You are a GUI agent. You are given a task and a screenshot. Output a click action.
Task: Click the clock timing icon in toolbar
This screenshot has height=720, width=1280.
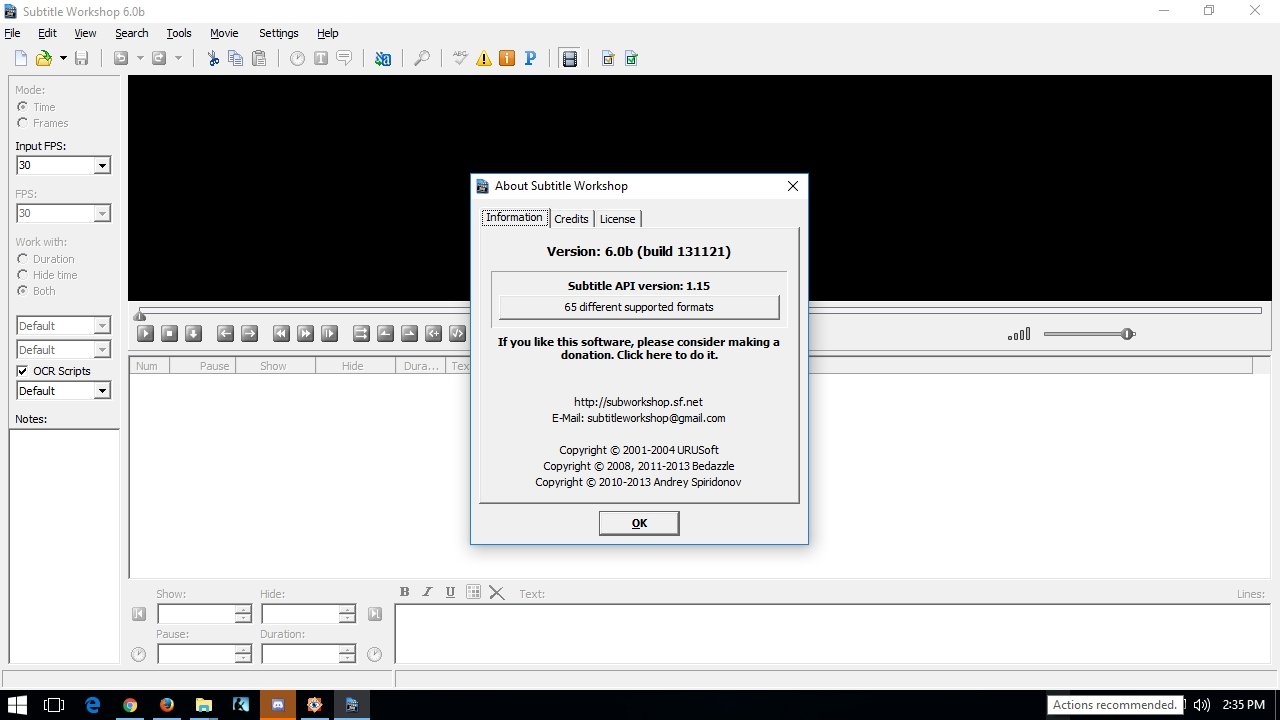[297, 58]
